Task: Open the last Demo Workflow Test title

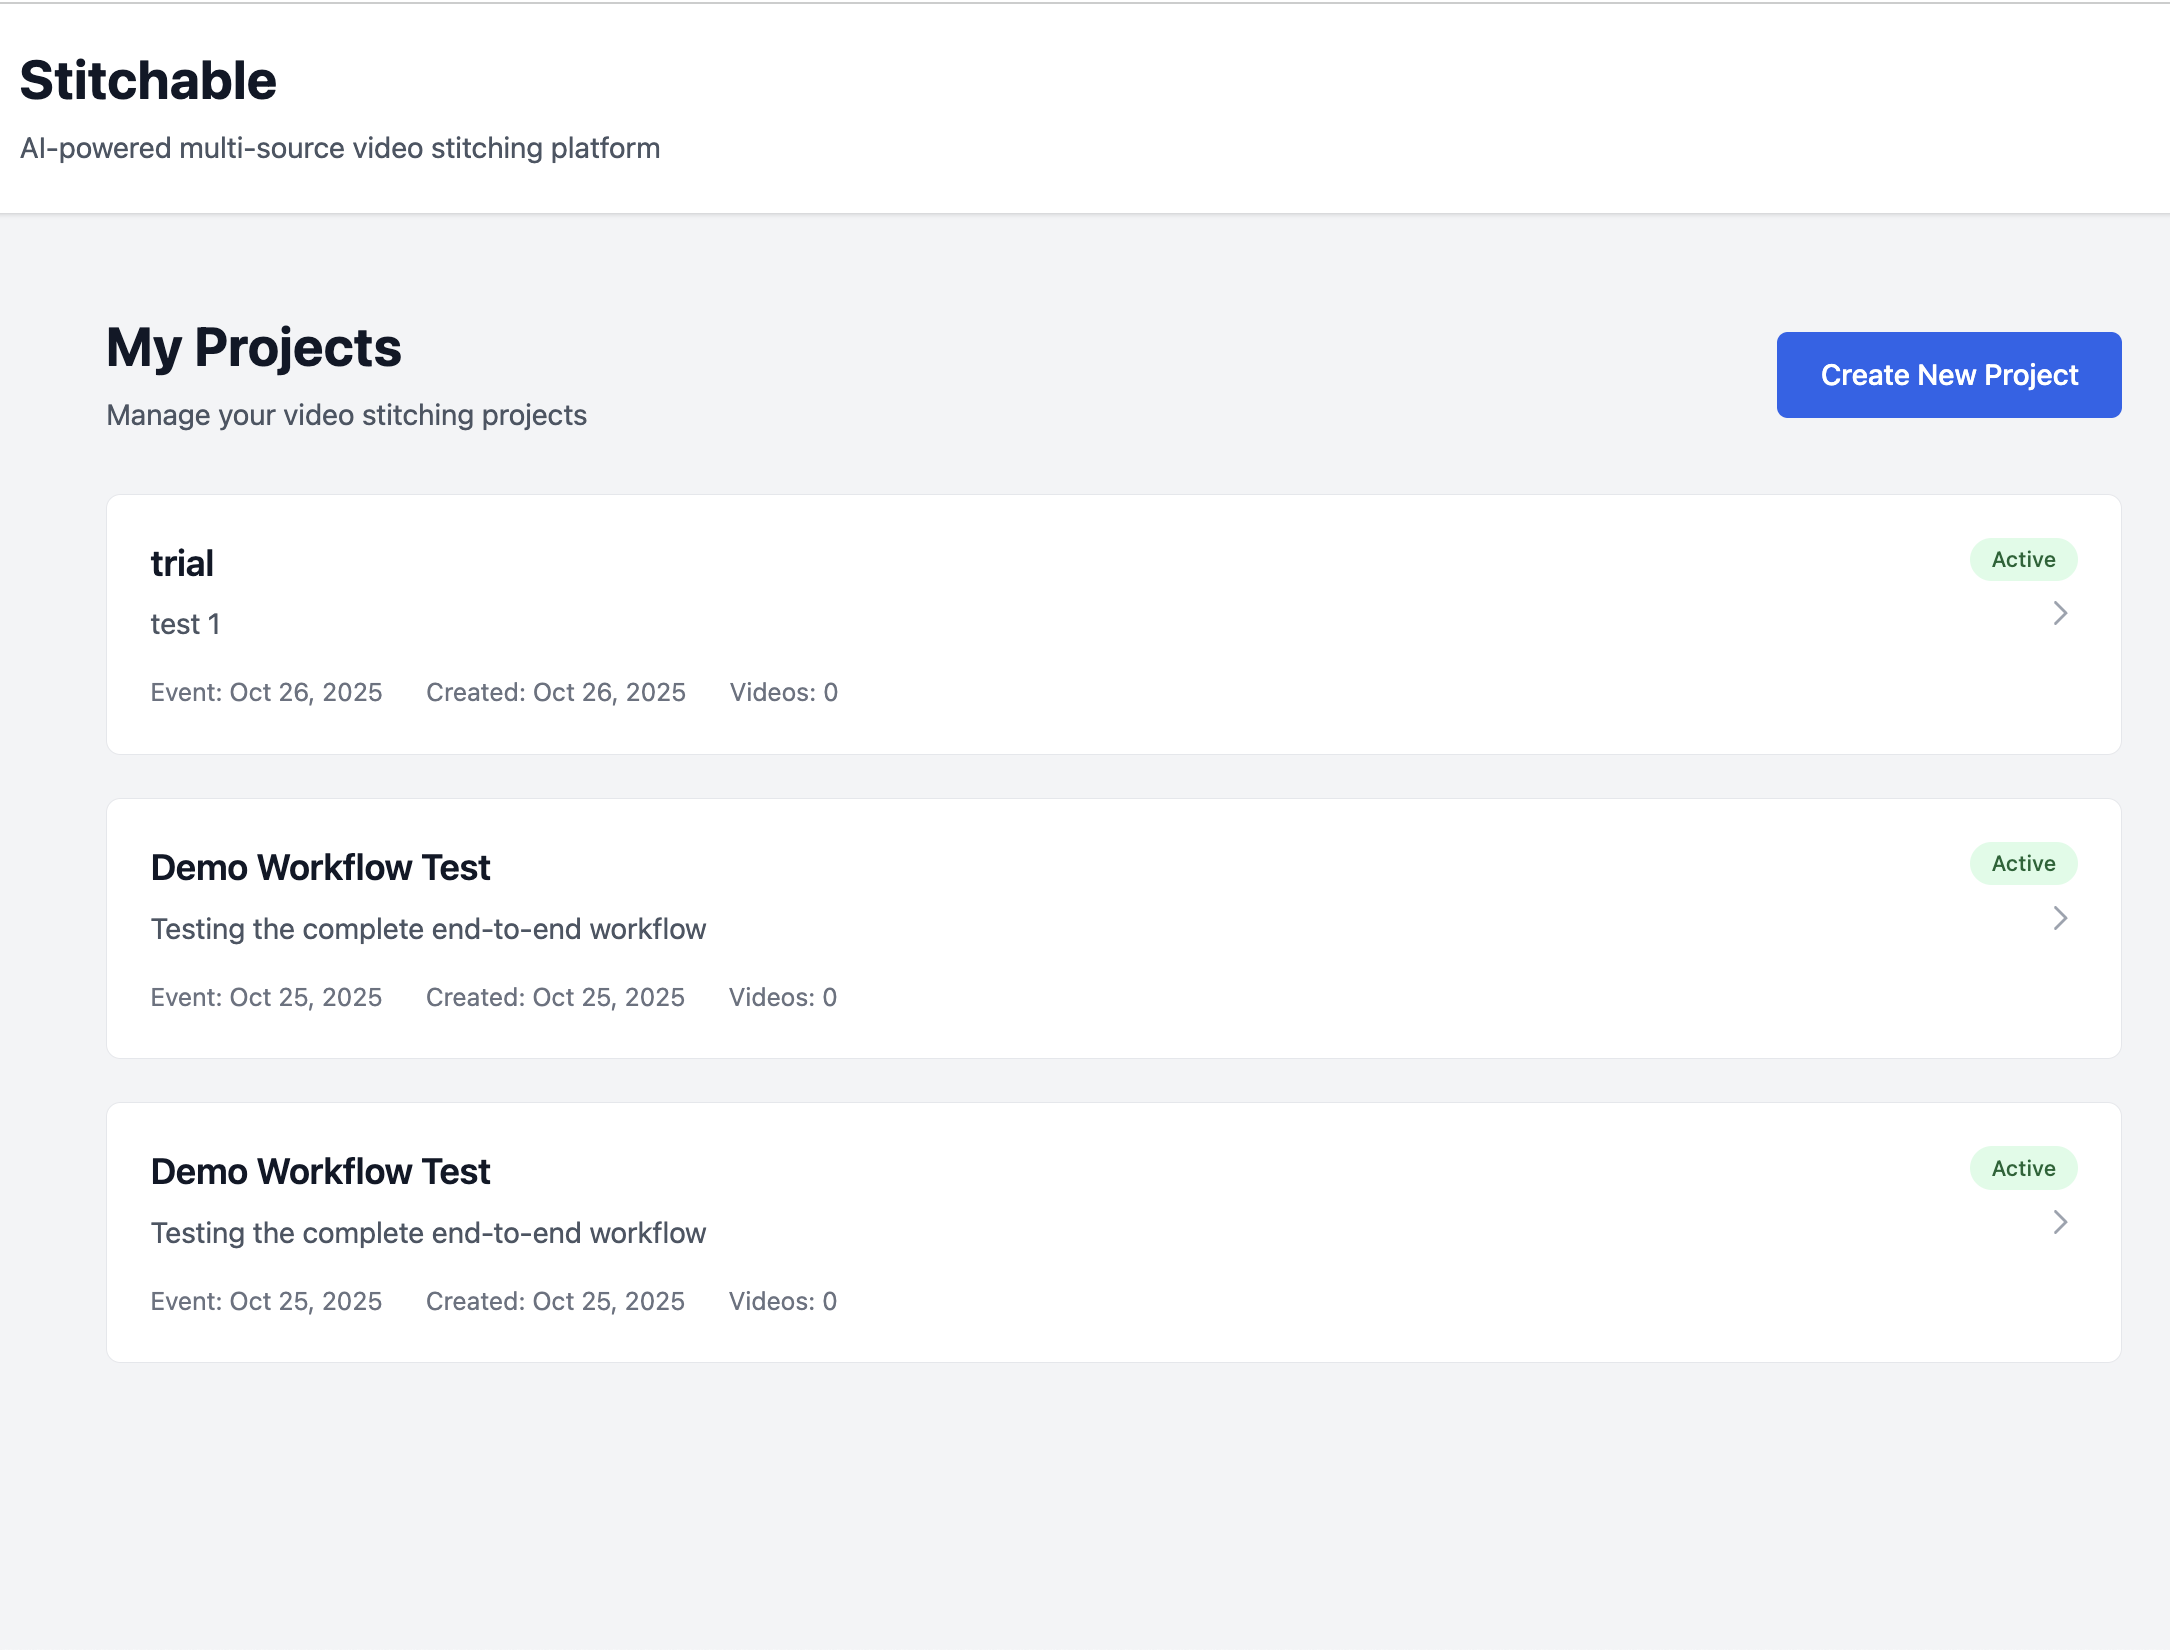Action: point(320,1172)
